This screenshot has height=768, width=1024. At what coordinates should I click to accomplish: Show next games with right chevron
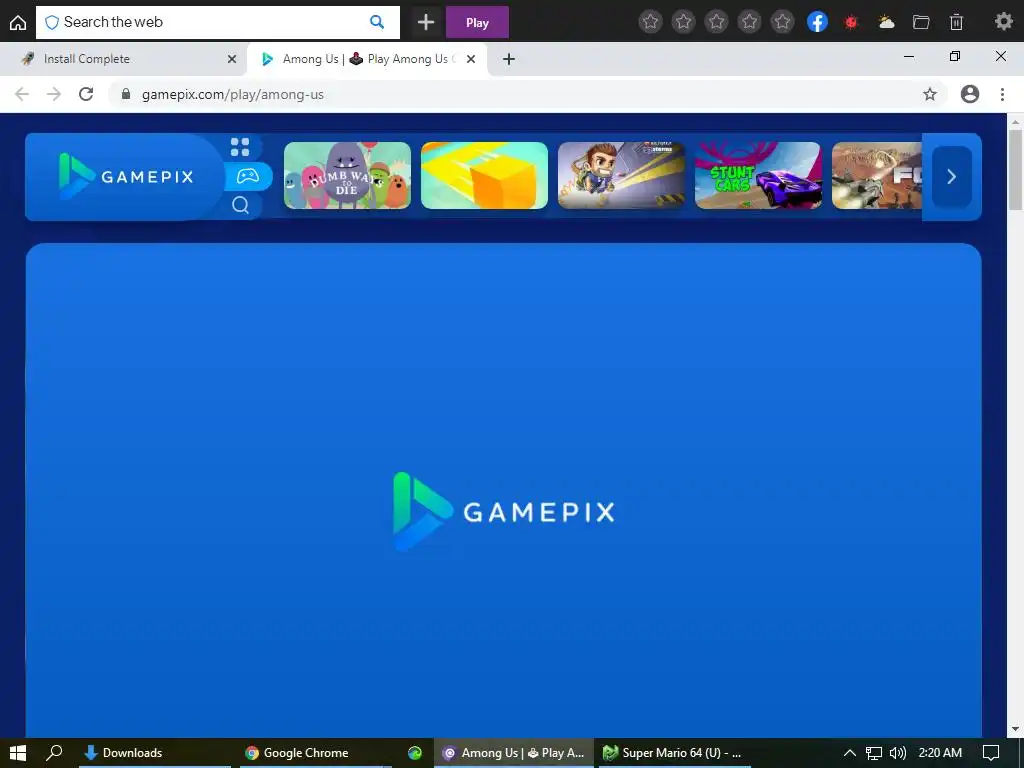pyautogui.click(x=952, y=176)
